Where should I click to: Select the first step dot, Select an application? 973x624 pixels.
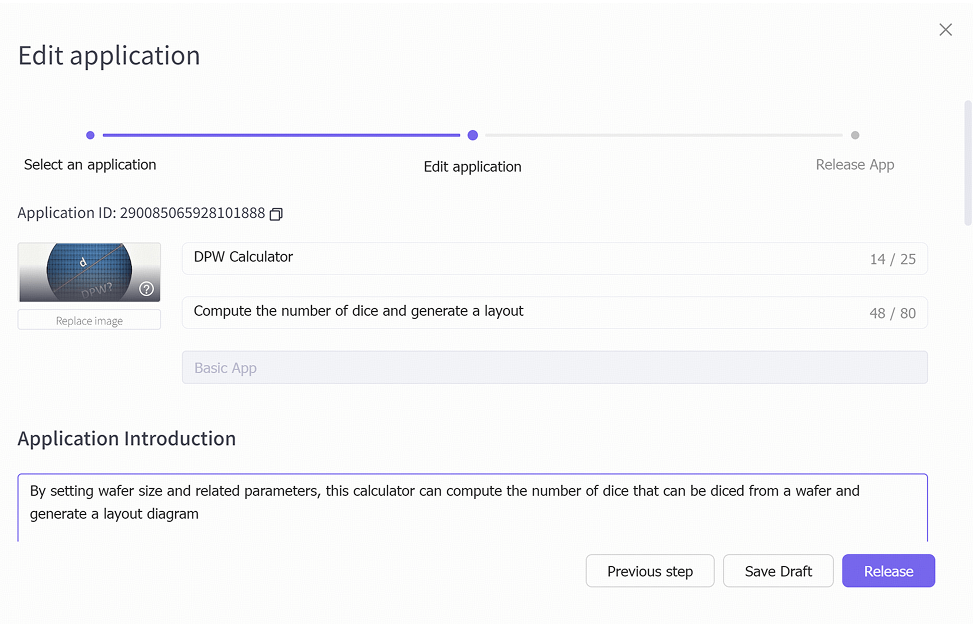point(90,135)
